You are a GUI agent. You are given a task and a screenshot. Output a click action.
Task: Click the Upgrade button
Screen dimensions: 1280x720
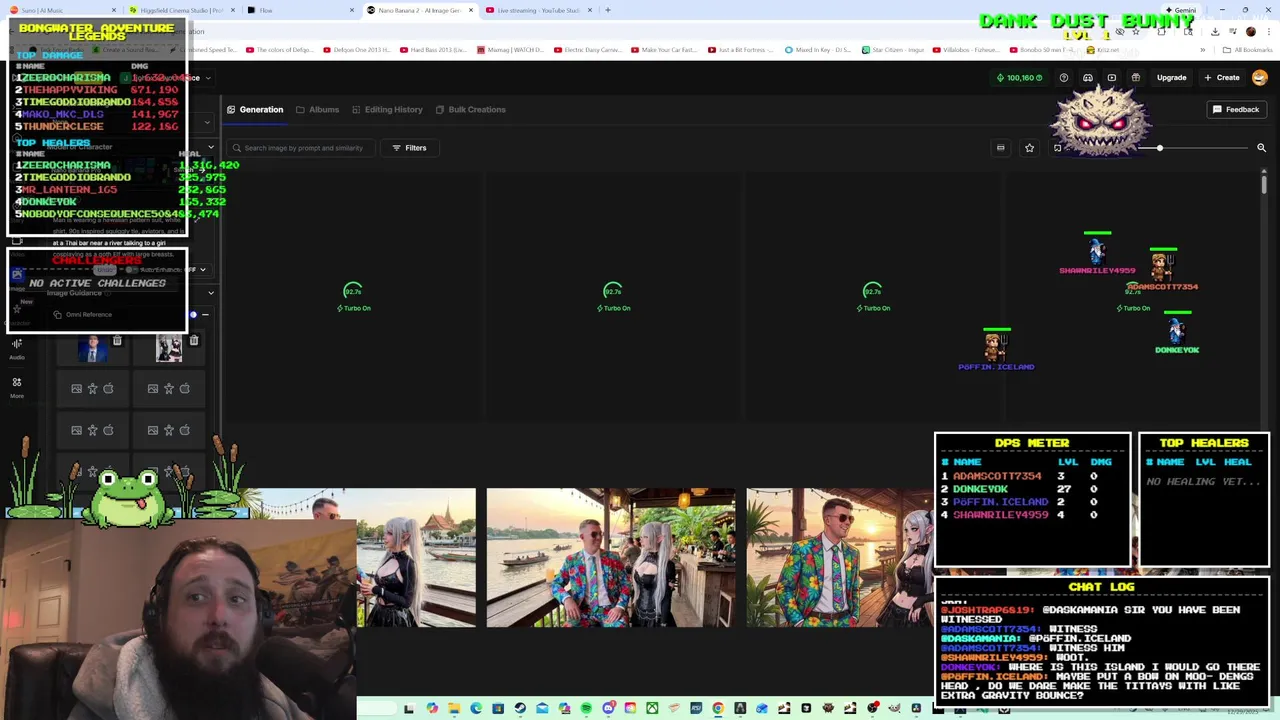(1171, 78)
